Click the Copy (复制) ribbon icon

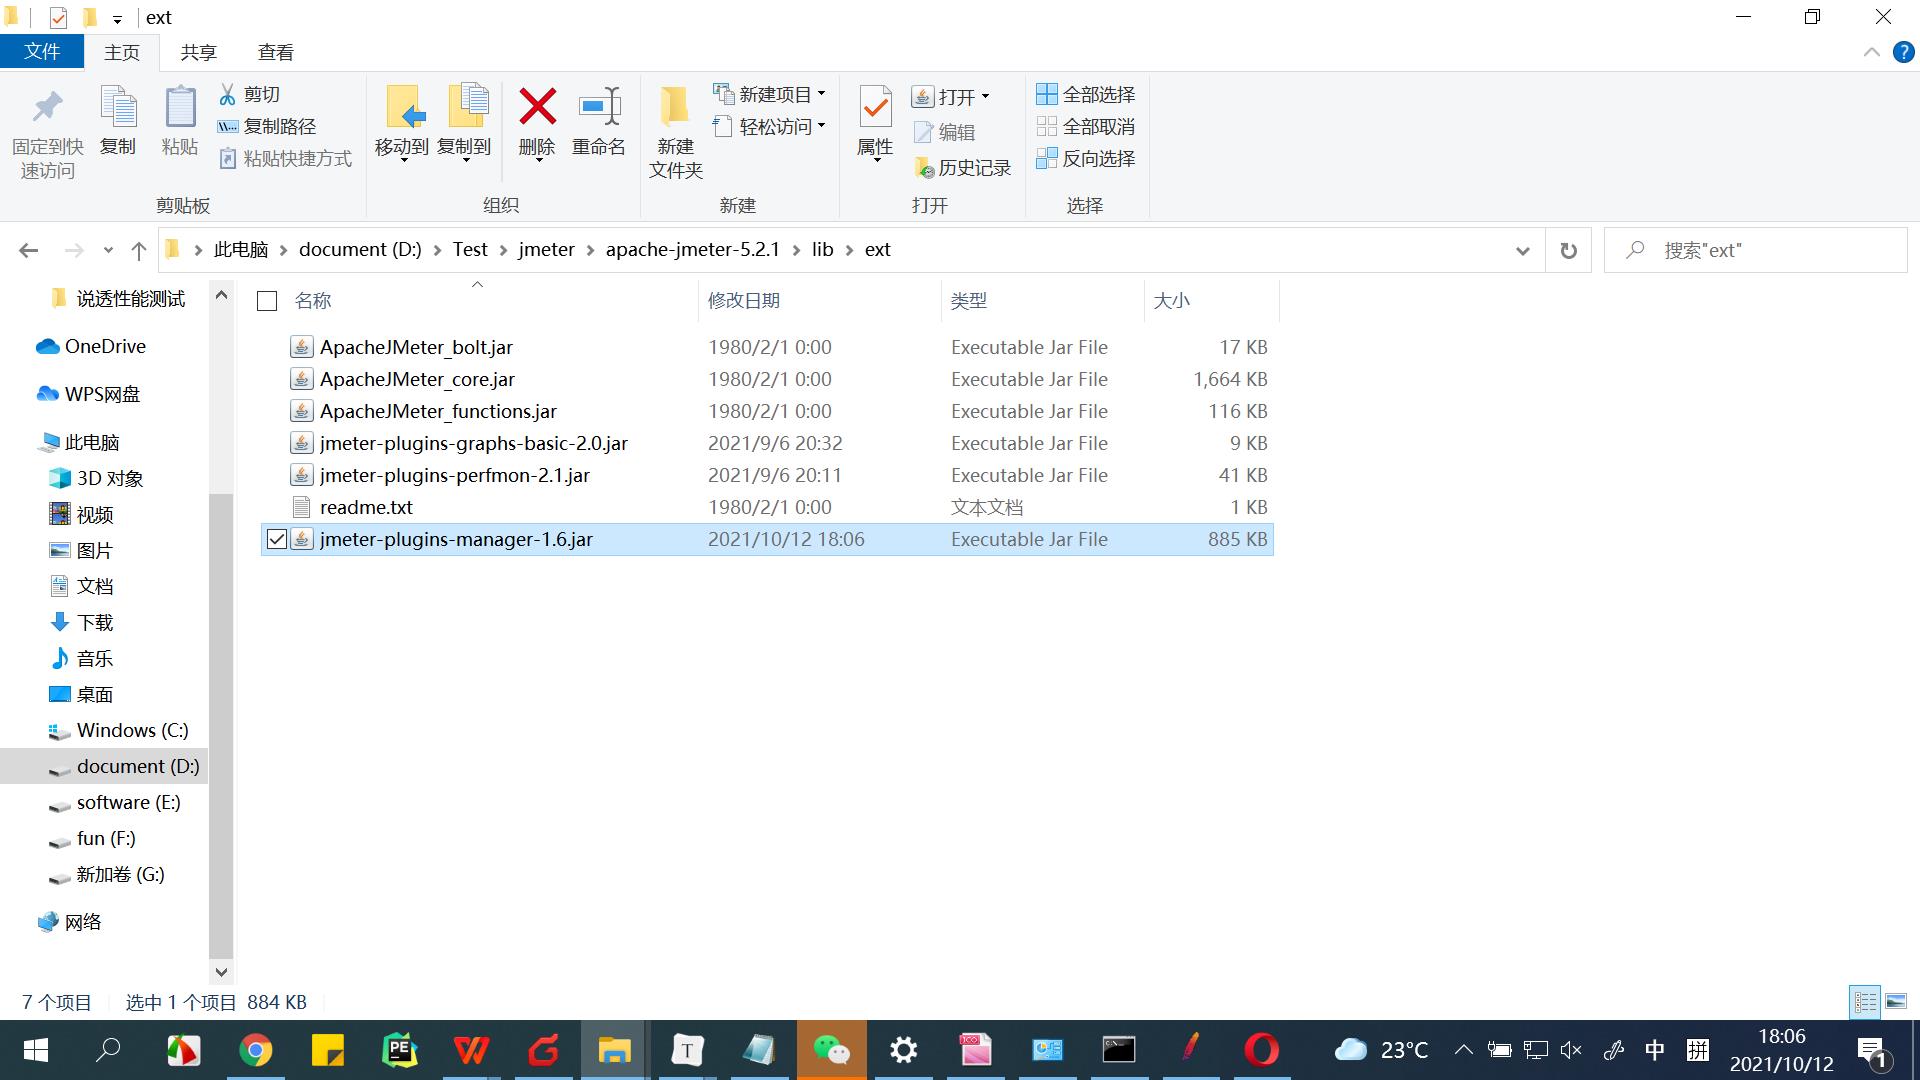[118, 120]
